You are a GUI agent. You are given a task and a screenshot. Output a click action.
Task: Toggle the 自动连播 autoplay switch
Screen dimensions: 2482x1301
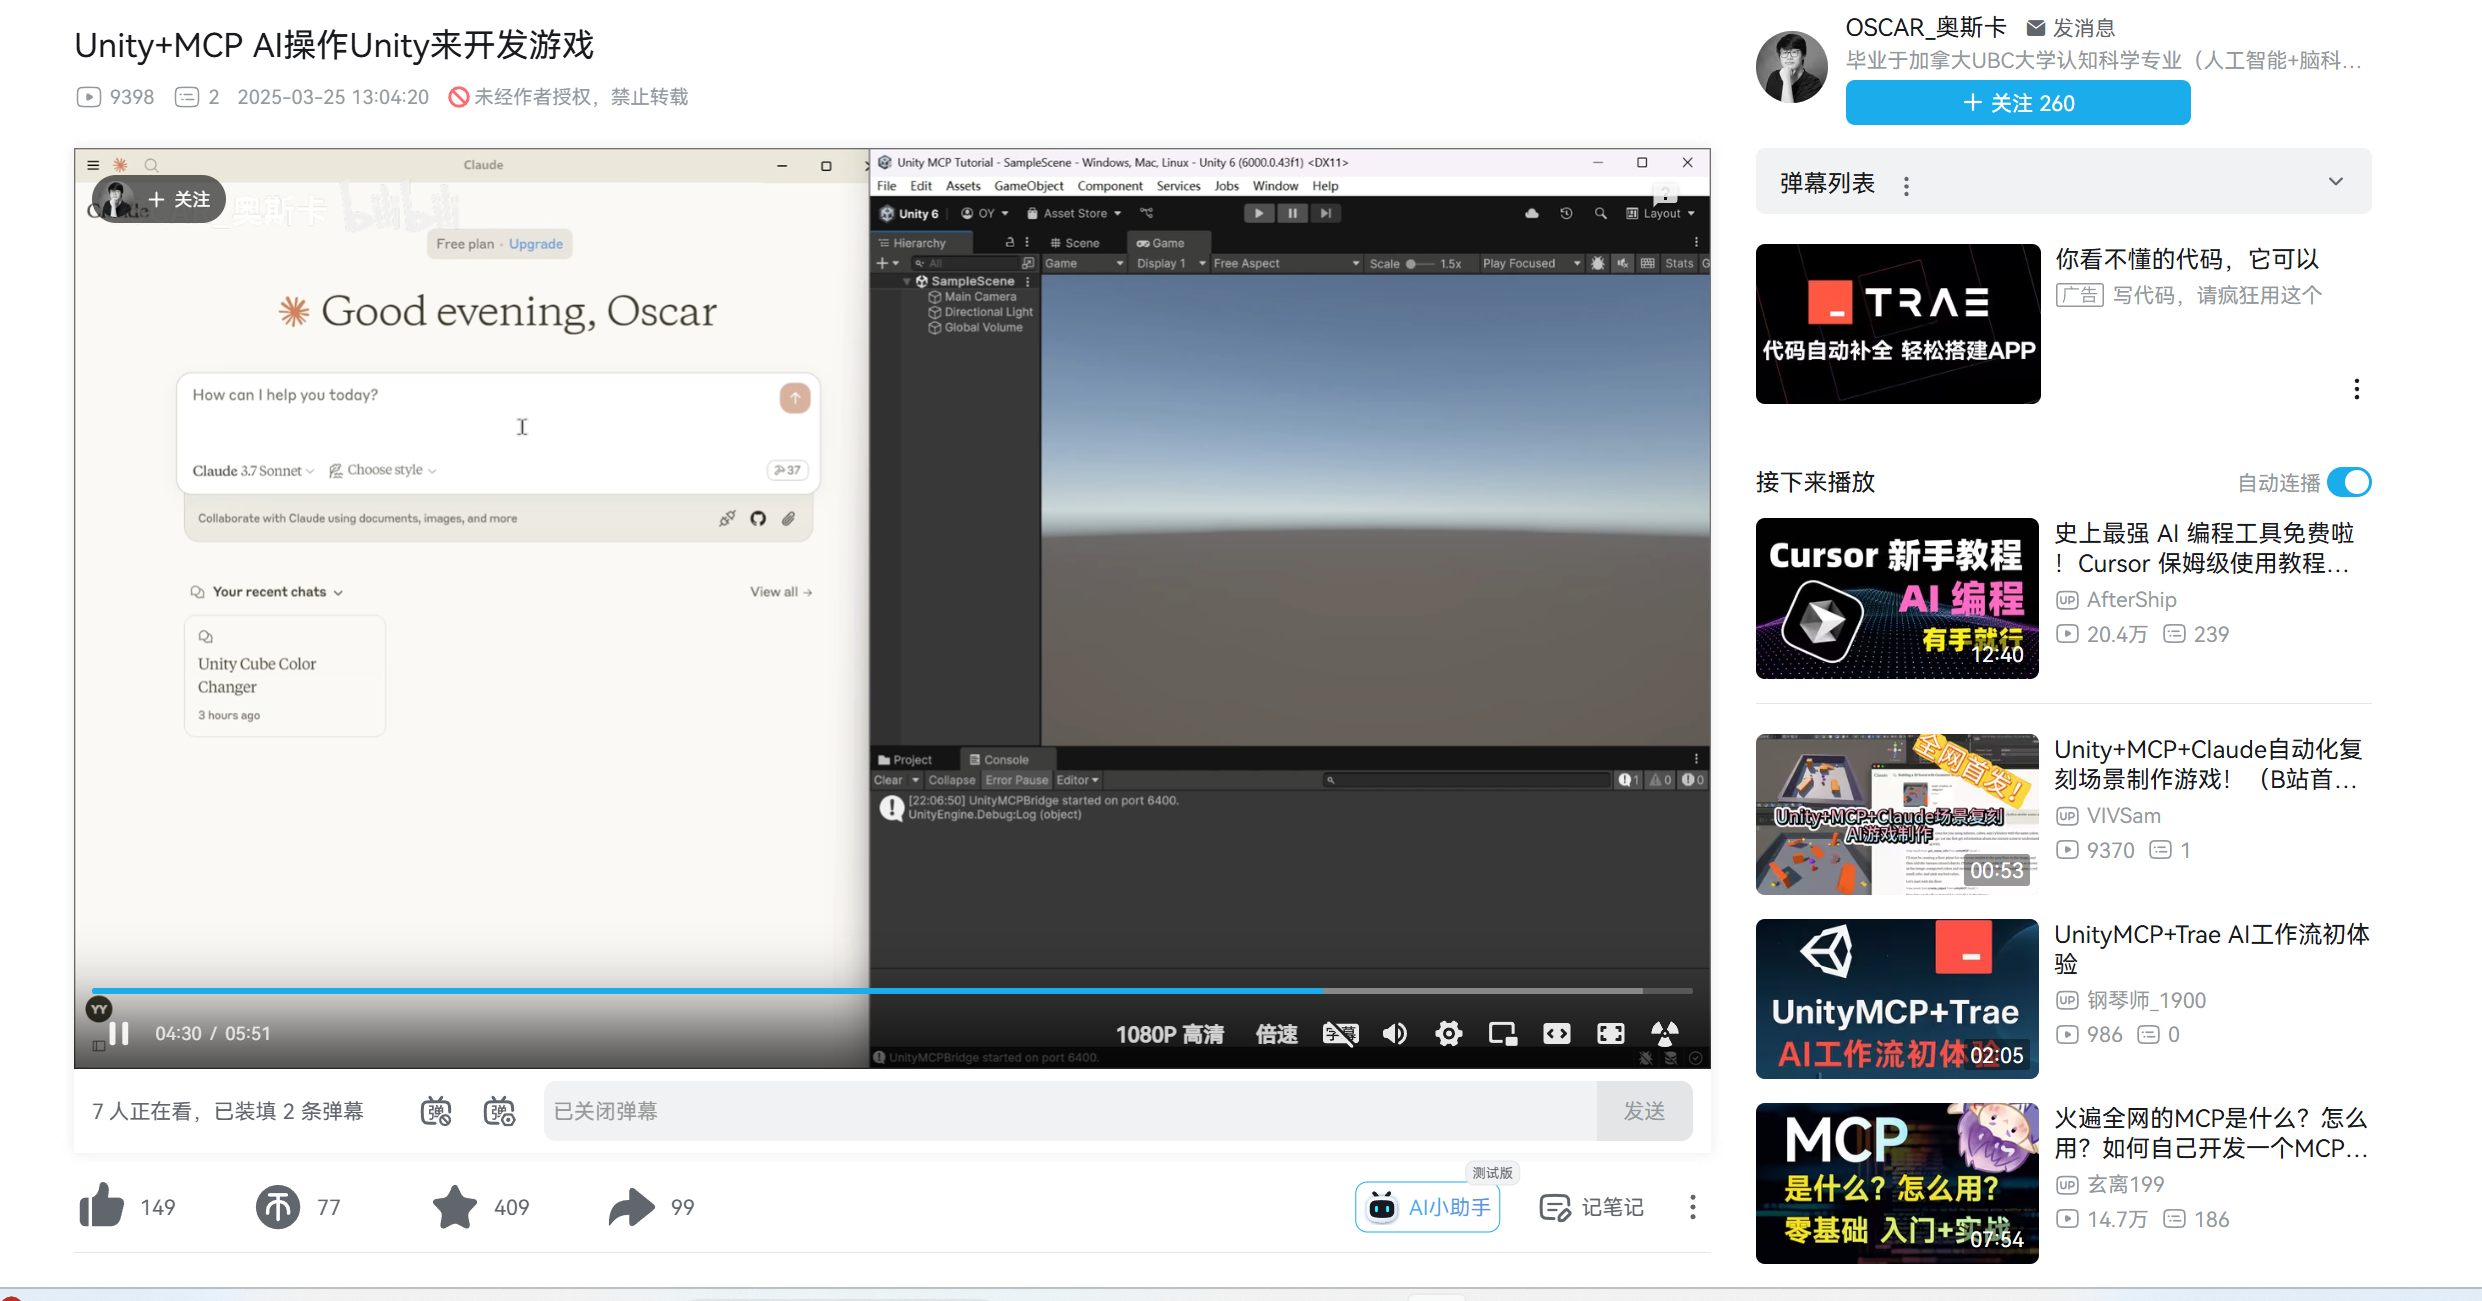pyautogui.click(x=2348, y=482)
